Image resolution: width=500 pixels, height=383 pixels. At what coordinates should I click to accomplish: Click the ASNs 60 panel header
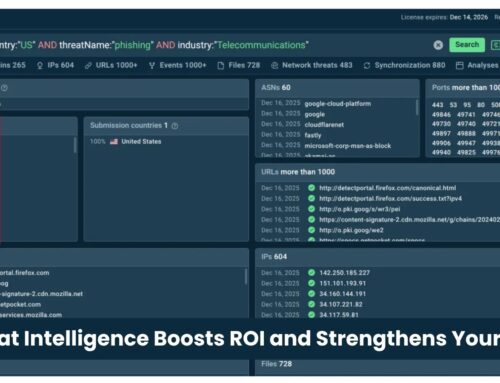coord(337,88)
